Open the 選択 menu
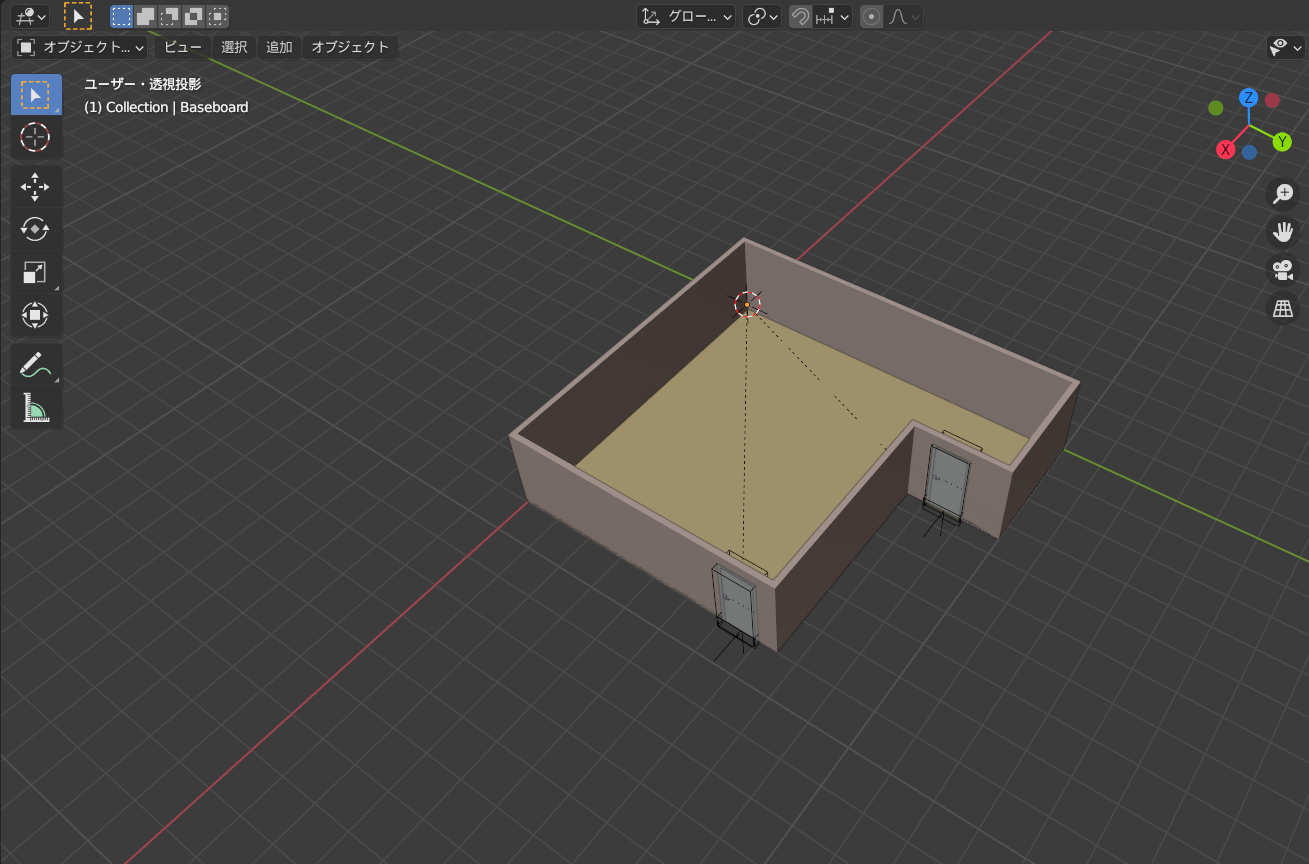 pyautogui.click(x=234, y=47)
